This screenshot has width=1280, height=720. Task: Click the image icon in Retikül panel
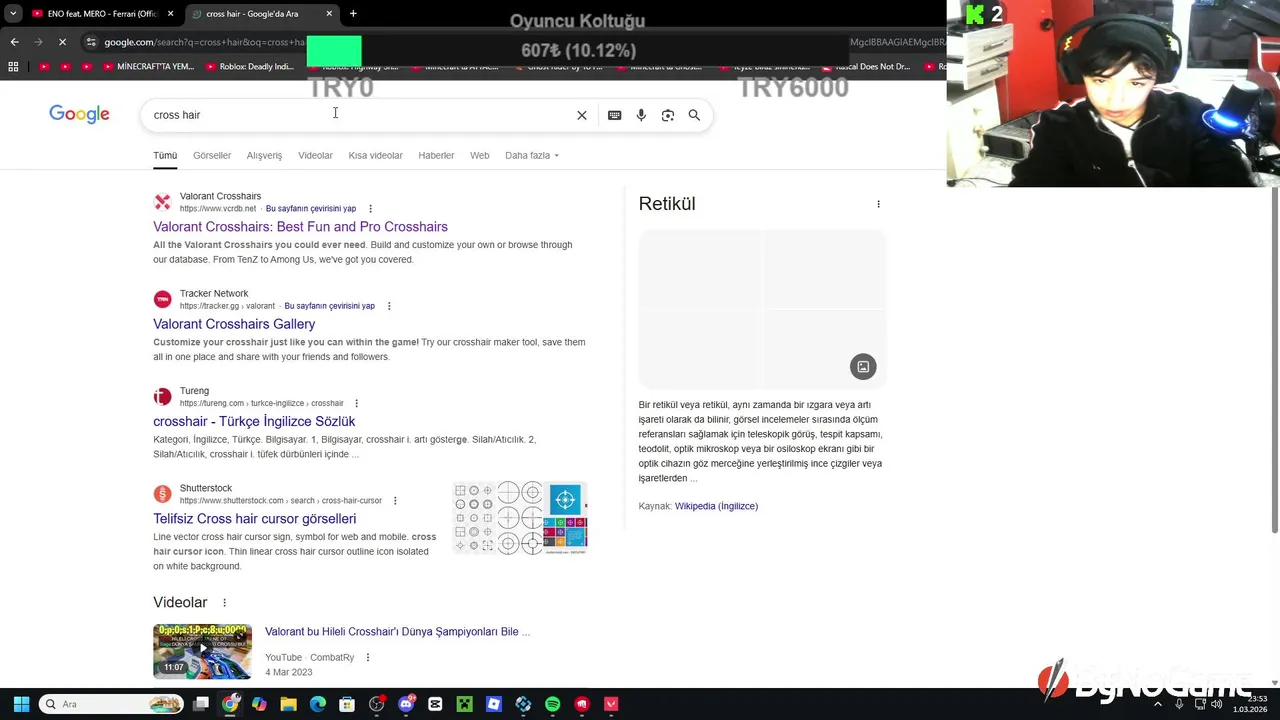[863, 367]
